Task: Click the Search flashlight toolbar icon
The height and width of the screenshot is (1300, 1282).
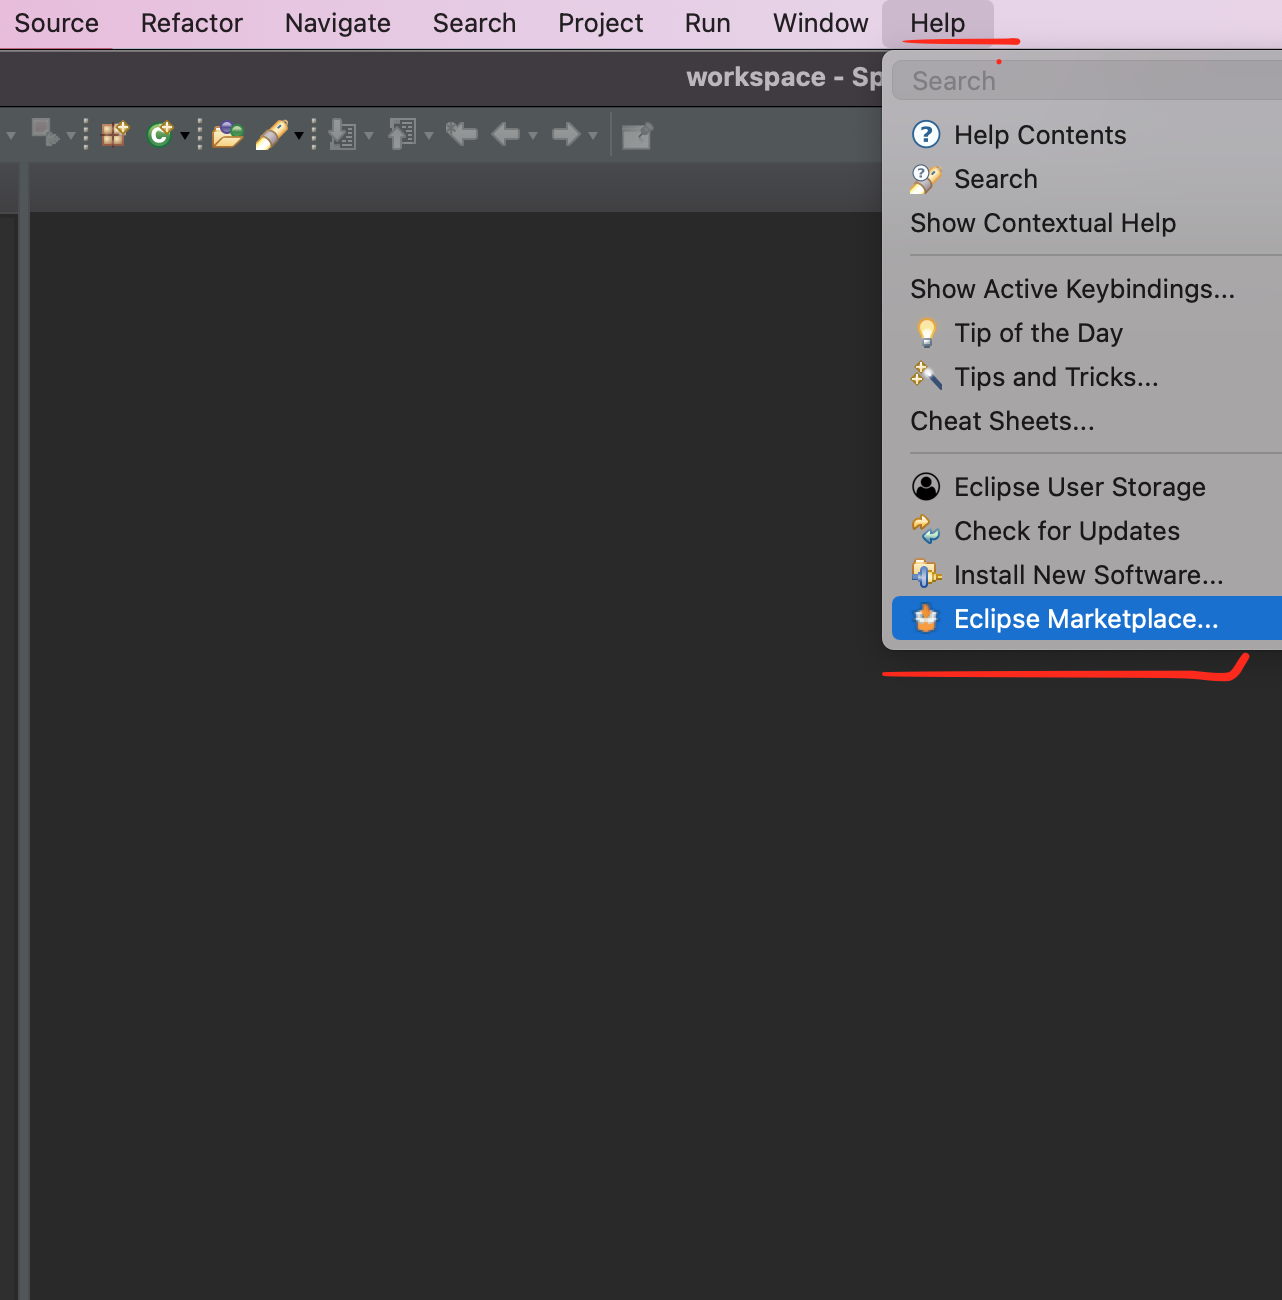Action: (x=271, y=134)
